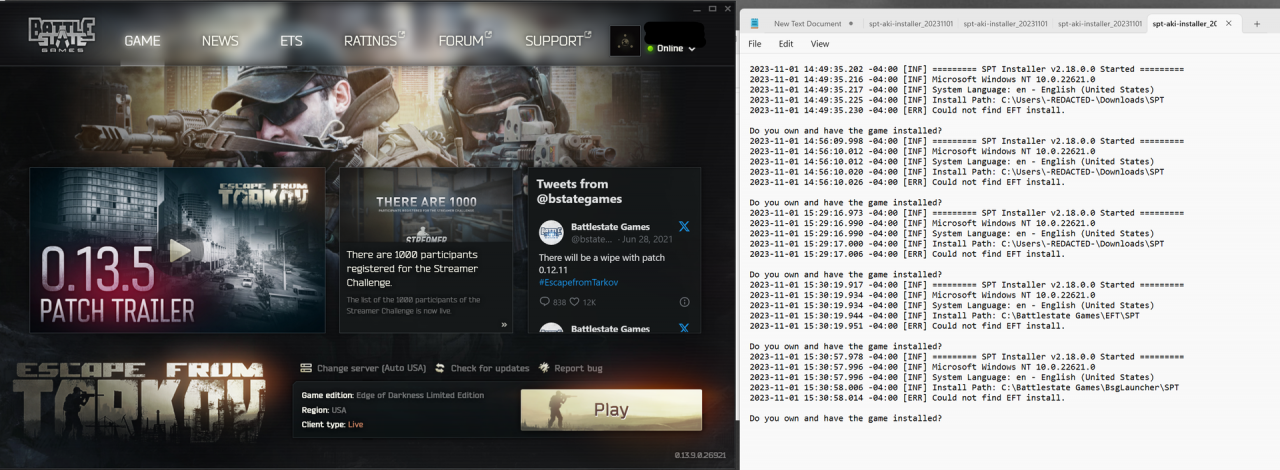Click the X logo on first tweet
The image size is (1280, 470).
point(684,227)
